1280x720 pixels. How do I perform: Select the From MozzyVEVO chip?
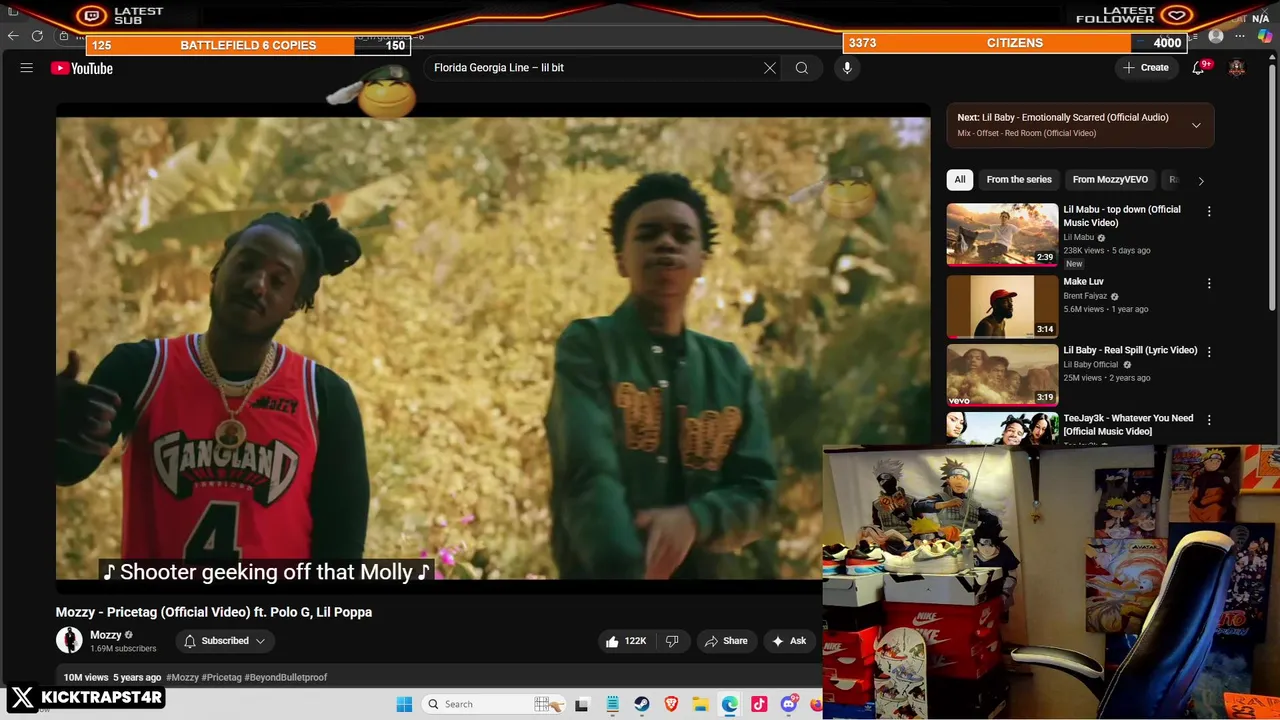[1110, 180]
